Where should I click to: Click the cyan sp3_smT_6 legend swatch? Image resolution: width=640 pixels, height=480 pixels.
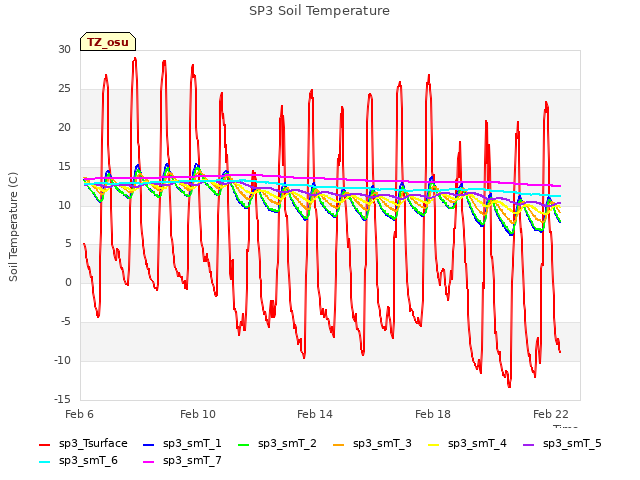(44, 462)
